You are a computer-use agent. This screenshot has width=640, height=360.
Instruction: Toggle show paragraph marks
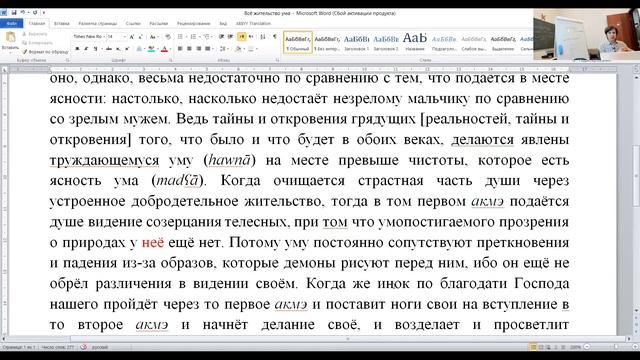coord(275,37)
